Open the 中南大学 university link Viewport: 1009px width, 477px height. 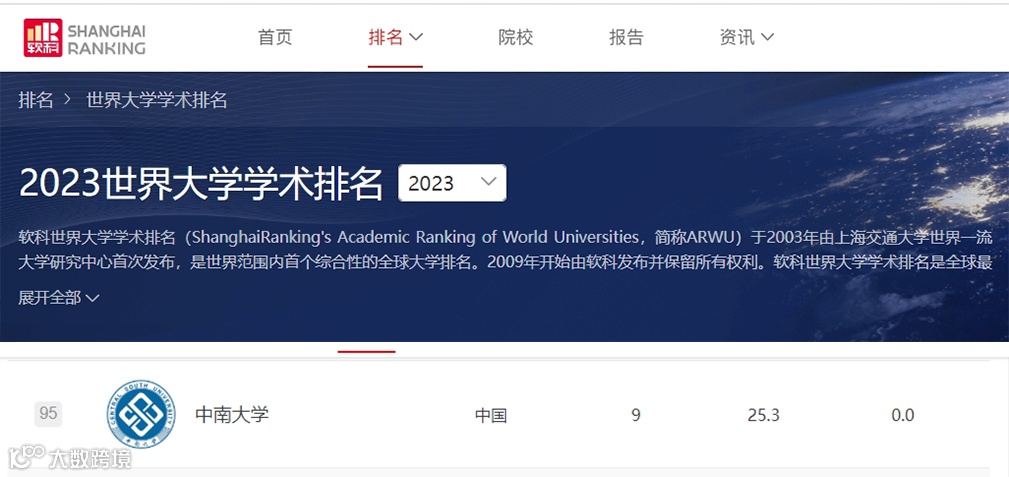(232, 415)
